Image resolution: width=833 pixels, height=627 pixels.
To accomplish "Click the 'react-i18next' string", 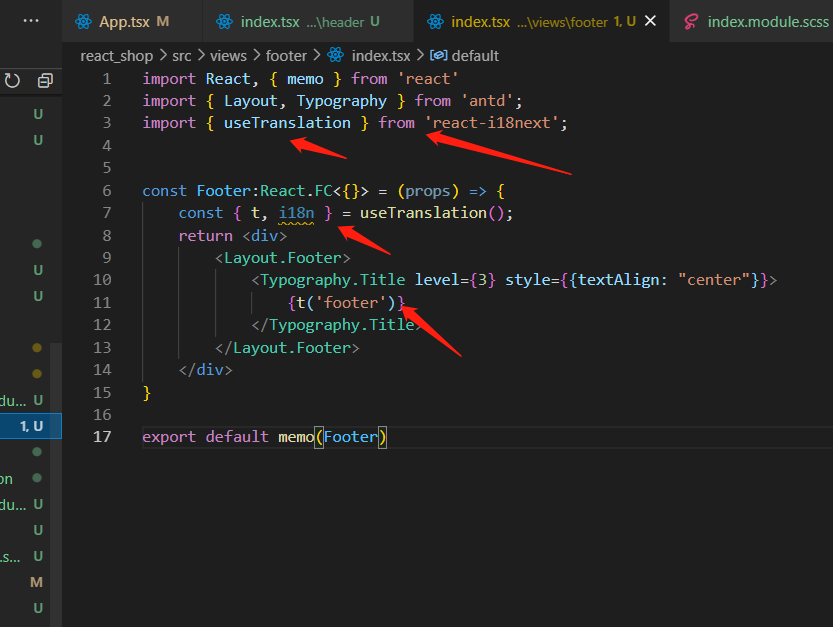I will click(491, 123).
